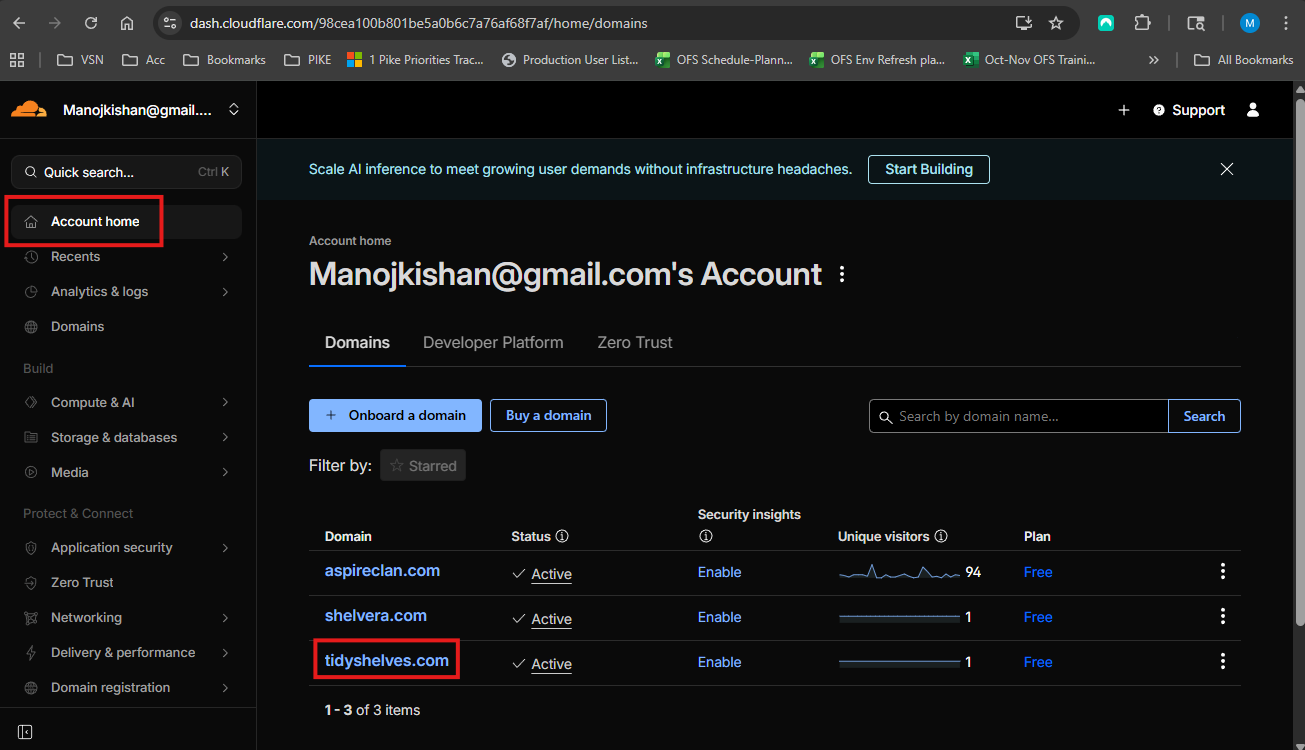The height and width of the screenshot is (750, 1305).
Task: Click Unique visitors info icon
Action: 941,537
